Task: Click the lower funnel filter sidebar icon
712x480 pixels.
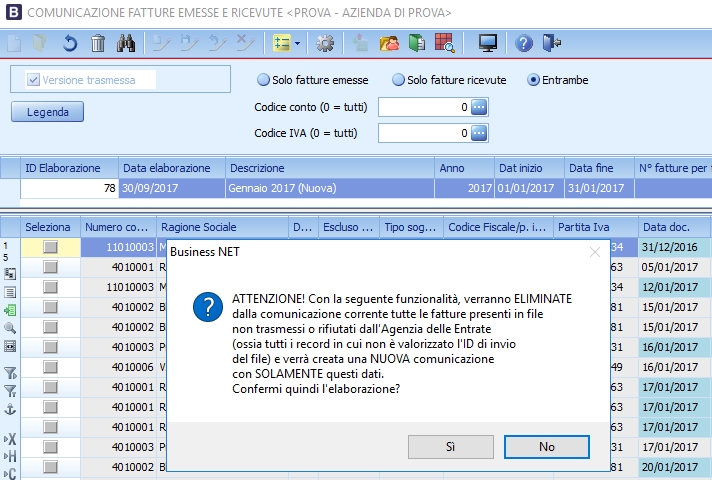Action: pyautogui.click(x=10, y=391)
